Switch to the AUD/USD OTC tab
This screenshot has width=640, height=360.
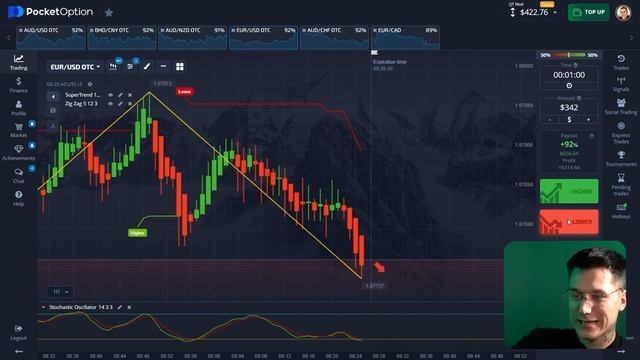pyautogui.click(x=51, y=38)
